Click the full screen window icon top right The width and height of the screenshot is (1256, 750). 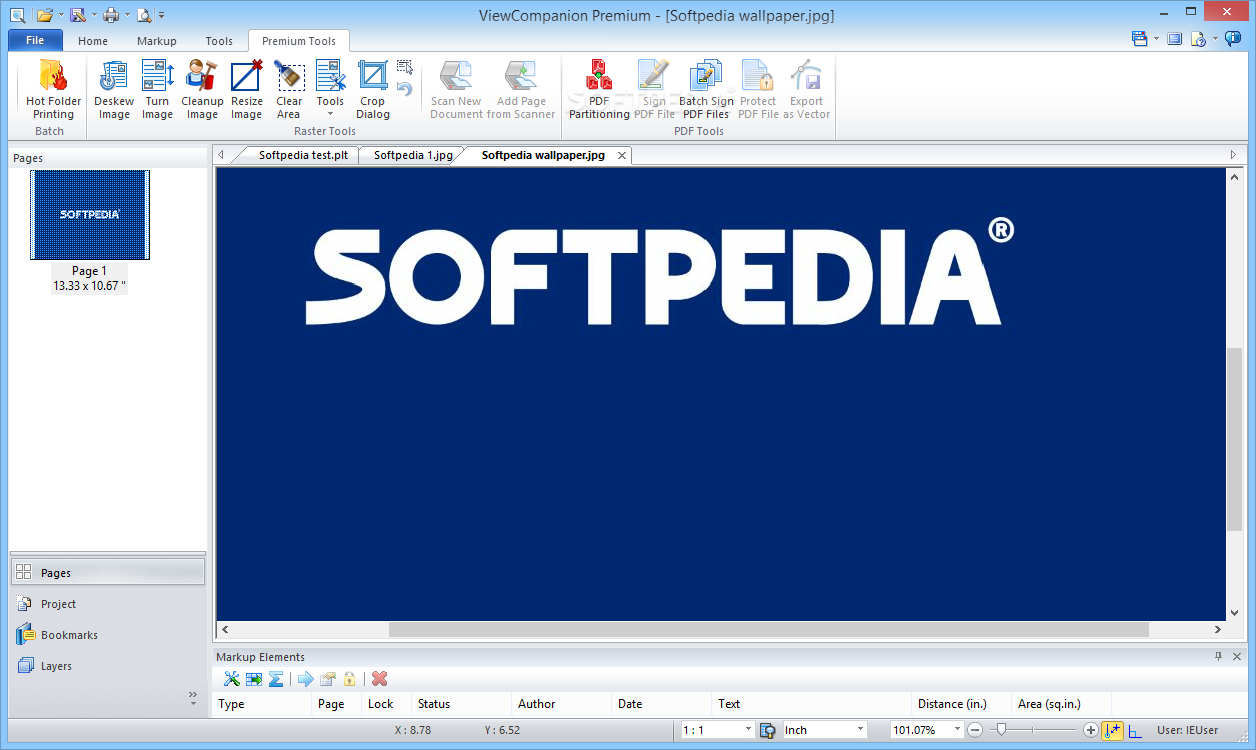click(x=1174, y=39)
